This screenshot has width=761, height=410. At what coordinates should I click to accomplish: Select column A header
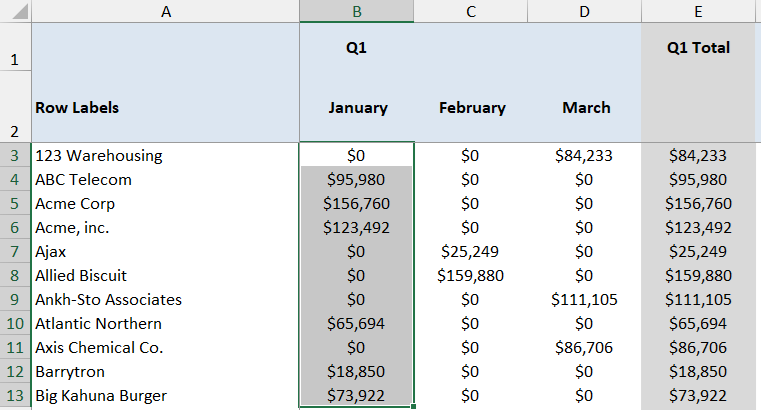tap(165, 11)
